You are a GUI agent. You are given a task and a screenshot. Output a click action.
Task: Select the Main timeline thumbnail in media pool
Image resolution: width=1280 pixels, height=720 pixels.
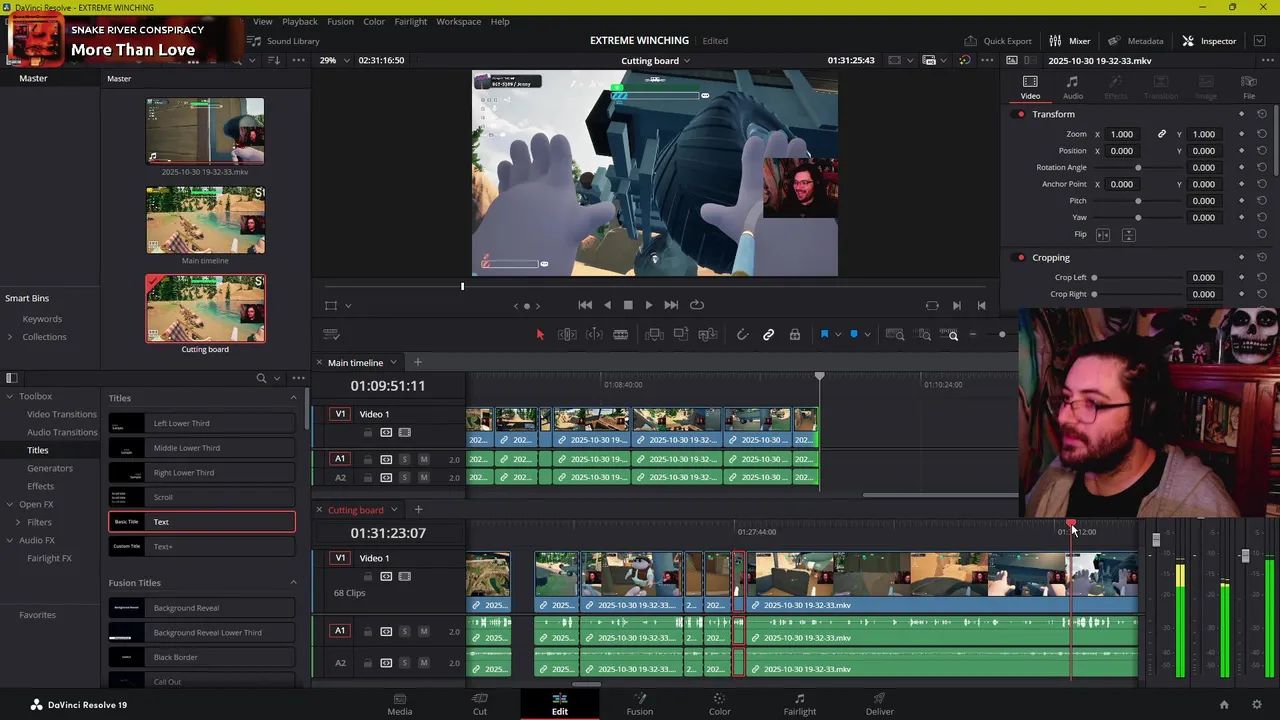click(205, 221)
